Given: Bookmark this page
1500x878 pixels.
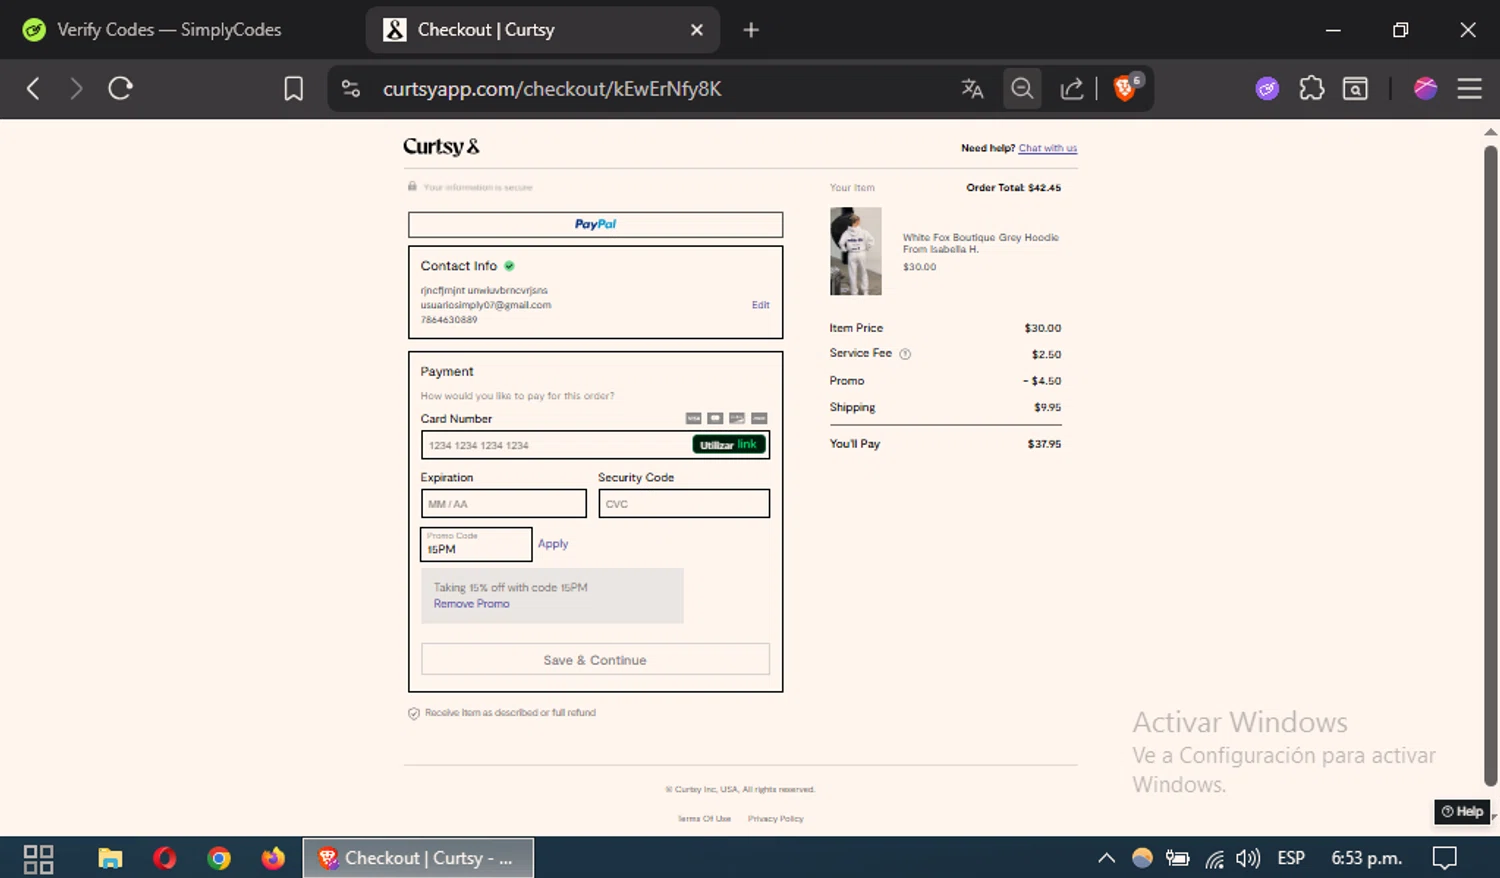Looking at the screenshot, I should (x=293, y=89).
